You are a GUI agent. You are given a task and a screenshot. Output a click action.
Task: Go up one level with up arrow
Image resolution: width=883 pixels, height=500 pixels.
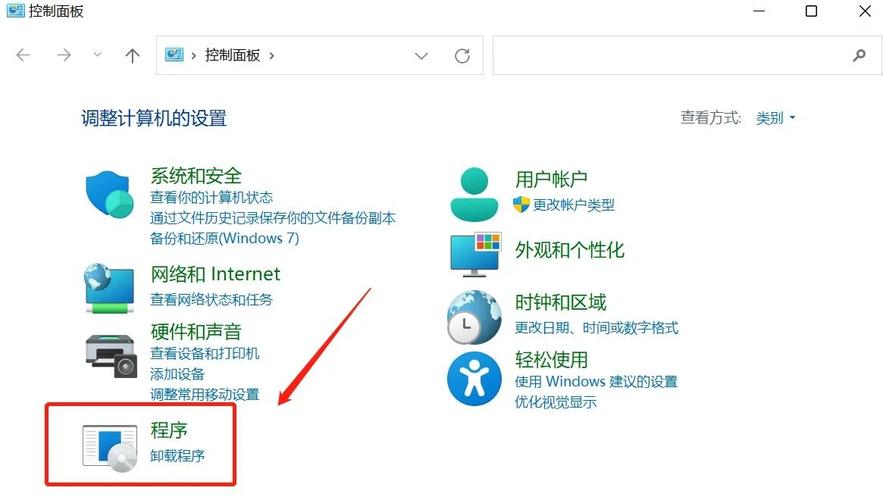click(x=132, y=55)
